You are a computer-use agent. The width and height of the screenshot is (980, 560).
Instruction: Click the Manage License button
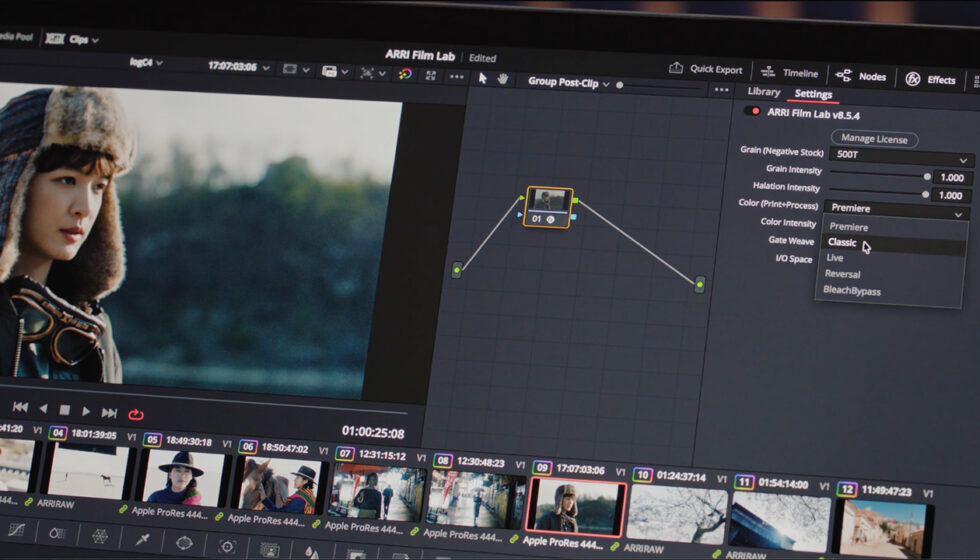tap(874, 139)
